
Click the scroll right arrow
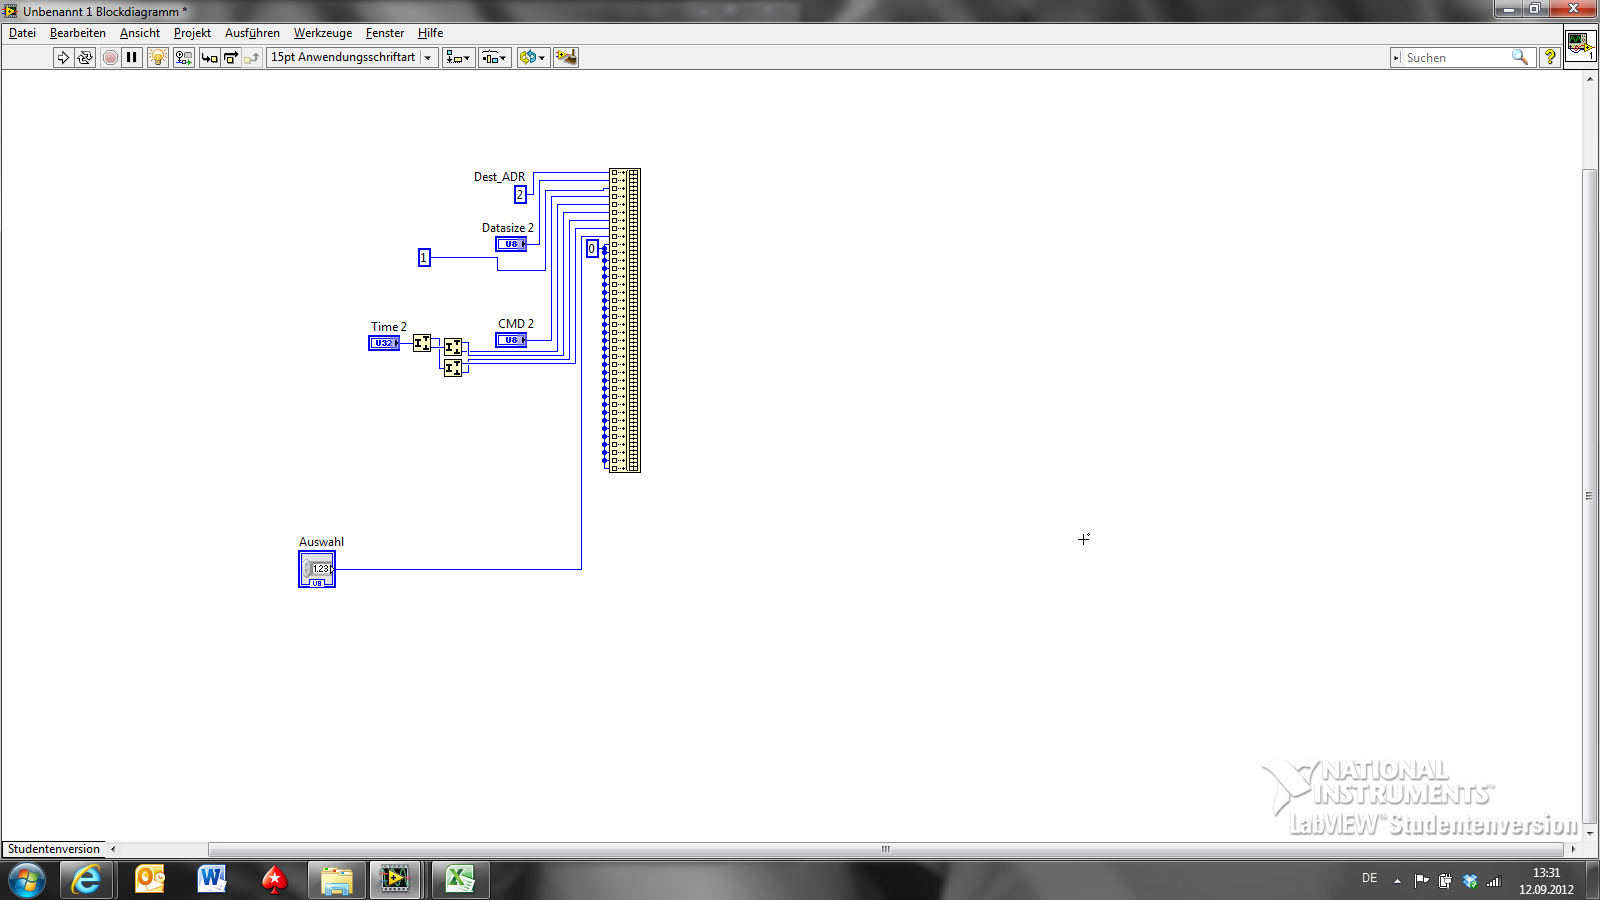pos(1573,849)
